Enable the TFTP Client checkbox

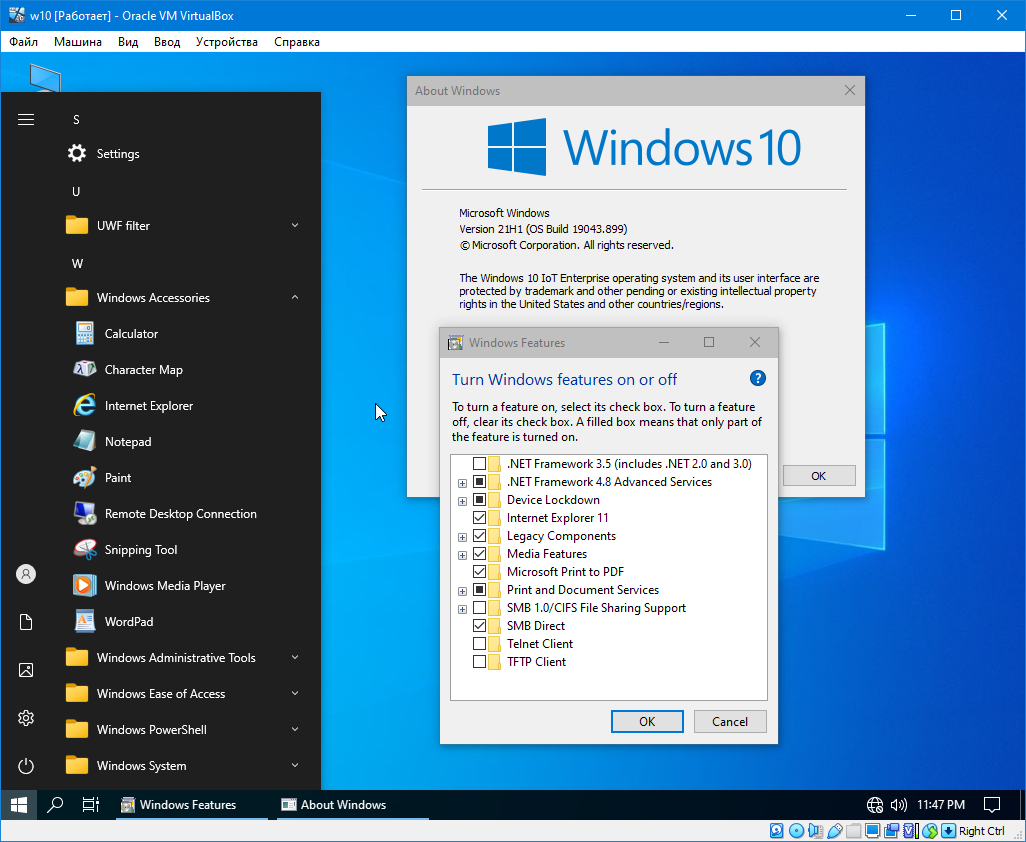pos(480,661)
